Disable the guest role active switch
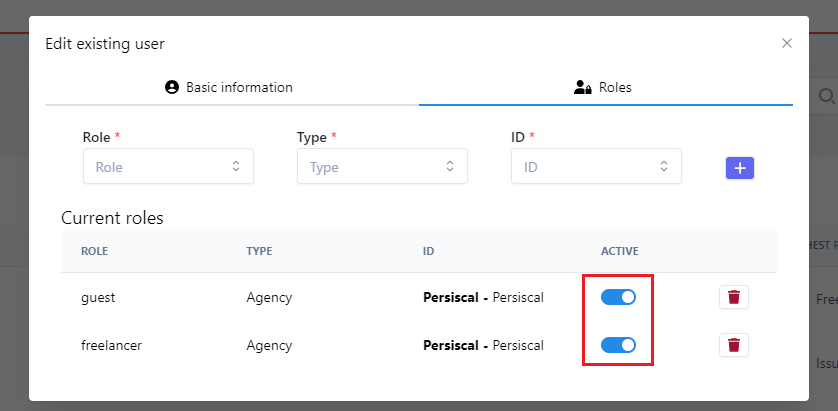This screenshot has height=411, width=838. (618, 297)
